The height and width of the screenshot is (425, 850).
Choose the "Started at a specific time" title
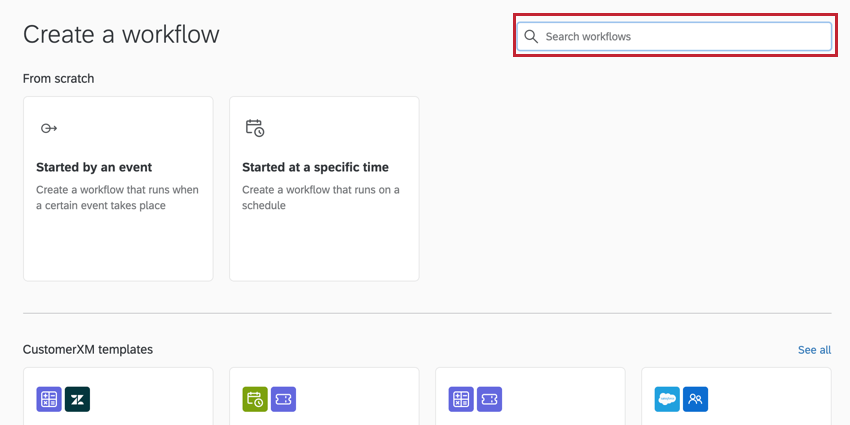[315, 167]
